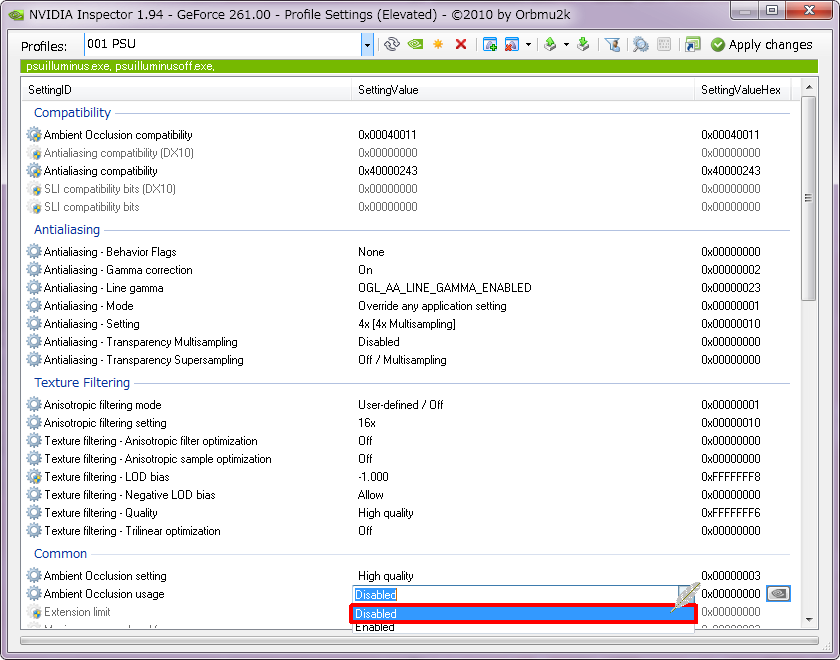Click the add application to profile icon
Image resolution: width=840 pixels, height=660 pixels.
click(x=490, y=44)
